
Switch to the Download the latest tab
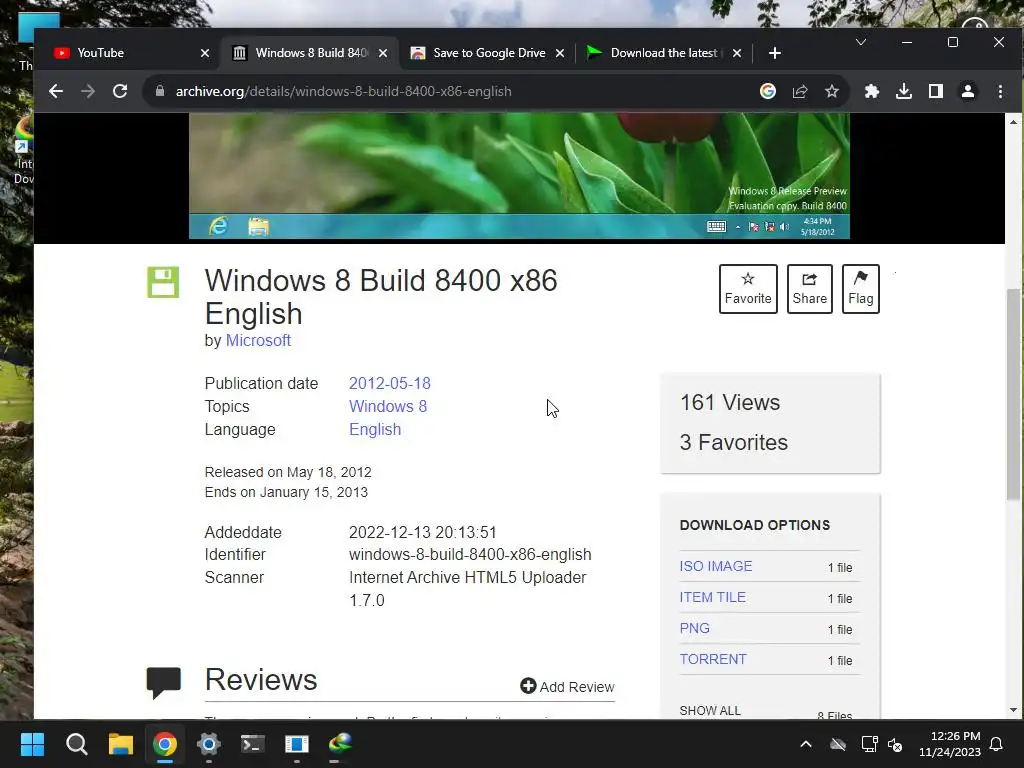click(x=664, y=53)
